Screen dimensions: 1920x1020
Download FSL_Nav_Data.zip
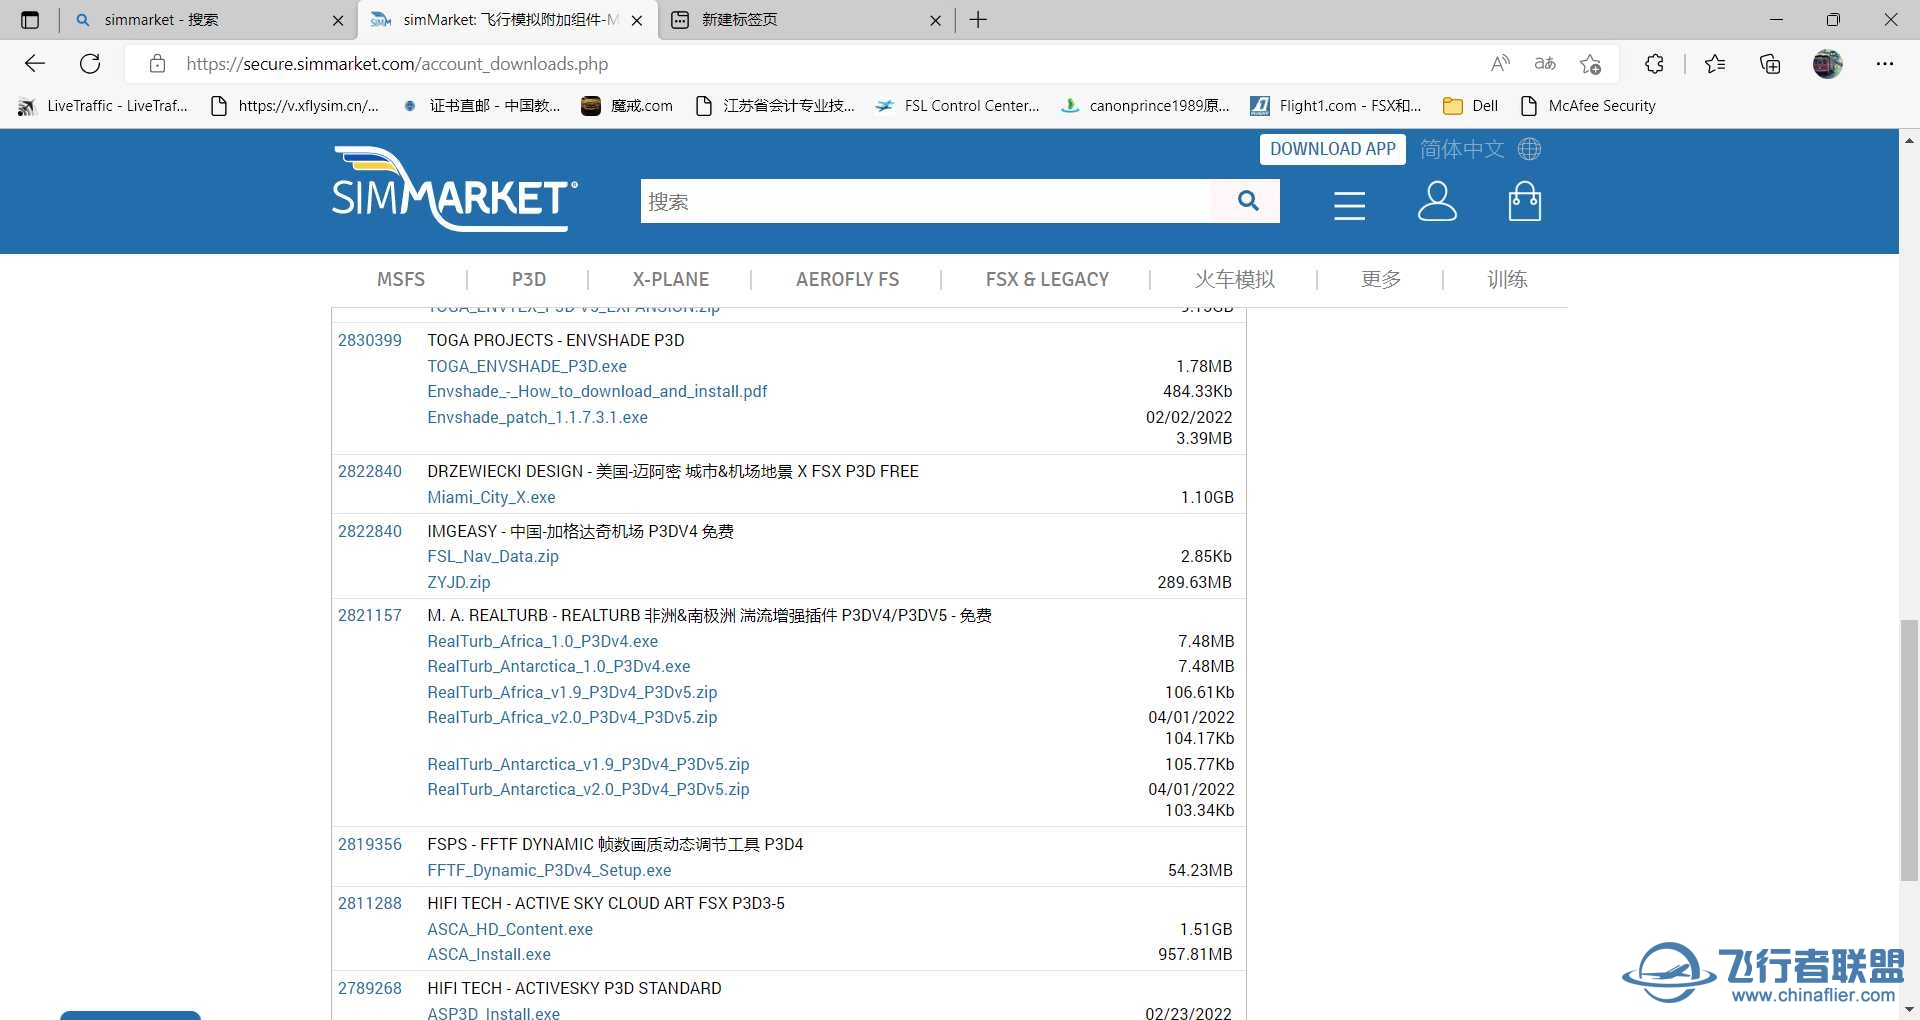point(493,556)
